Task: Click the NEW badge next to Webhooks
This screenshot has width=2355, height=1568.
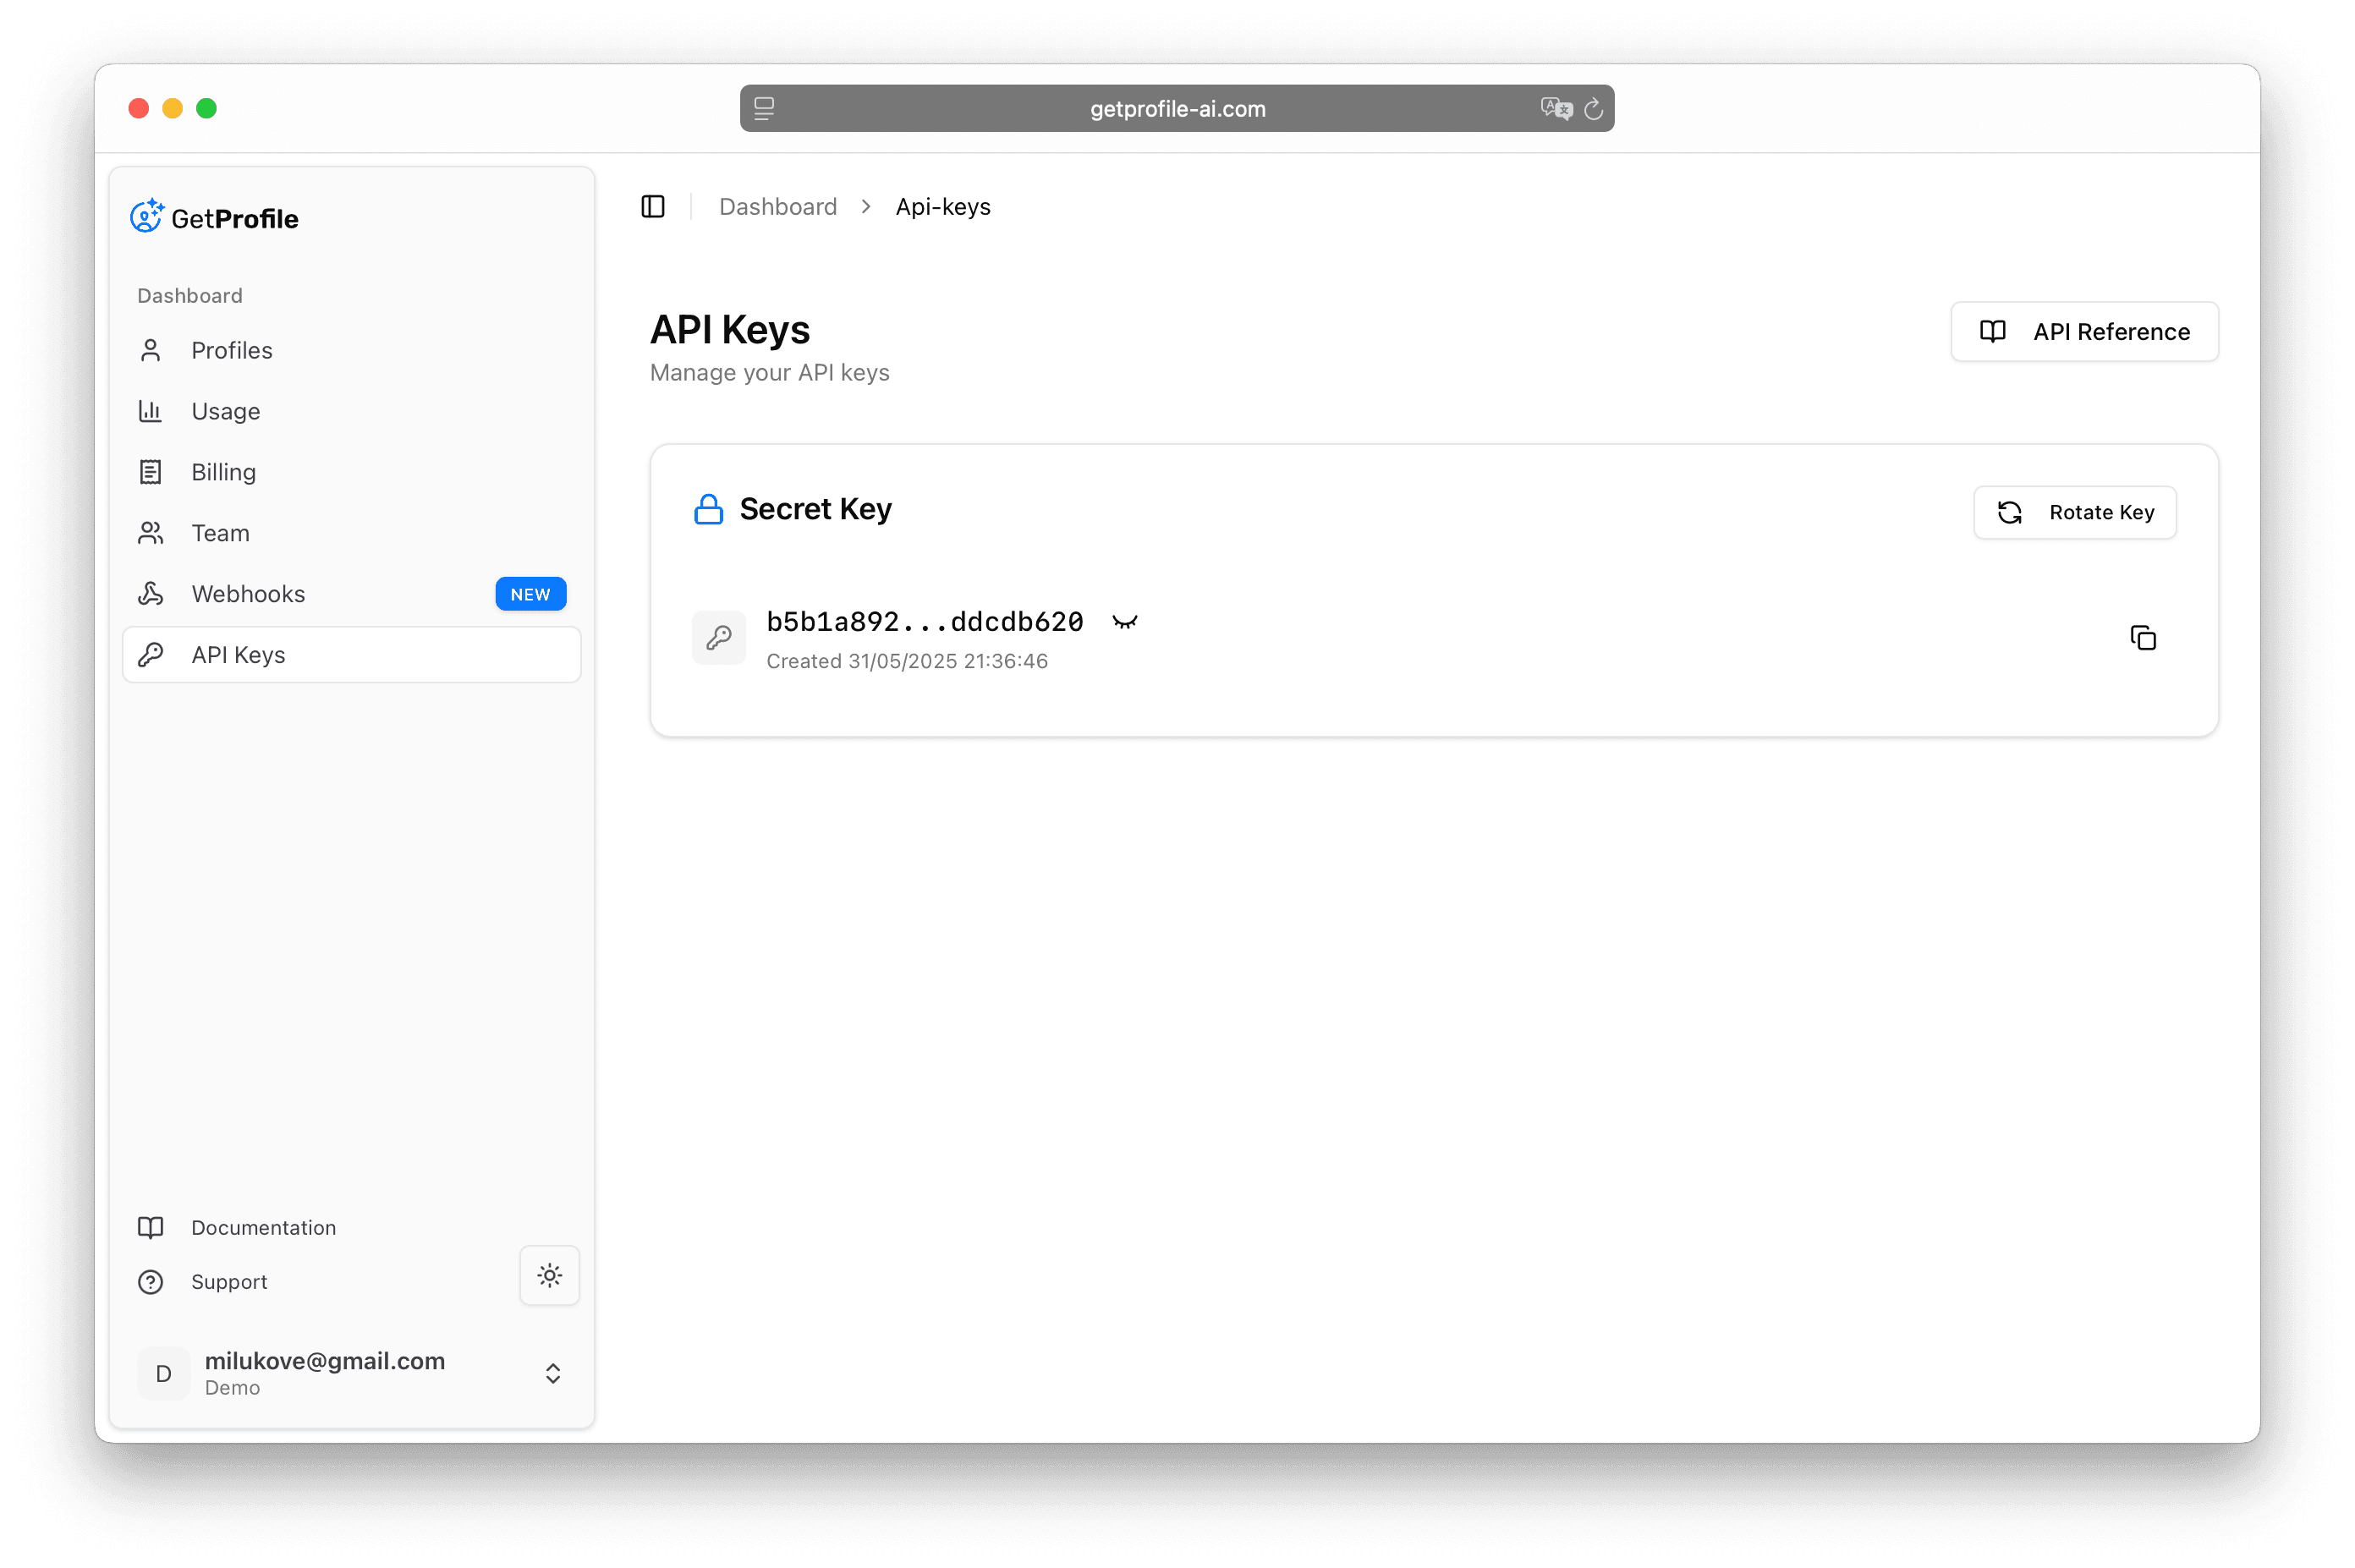Action: point(530,593)
